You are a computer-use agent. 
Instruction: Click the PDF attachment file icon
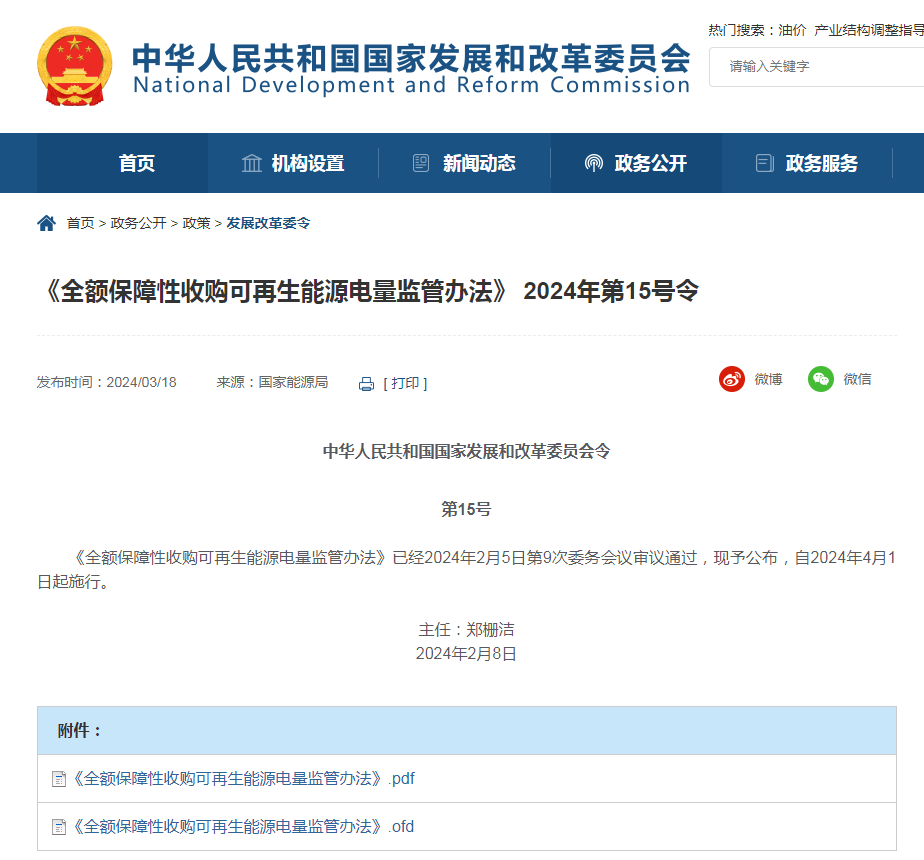tap(59, 779)
